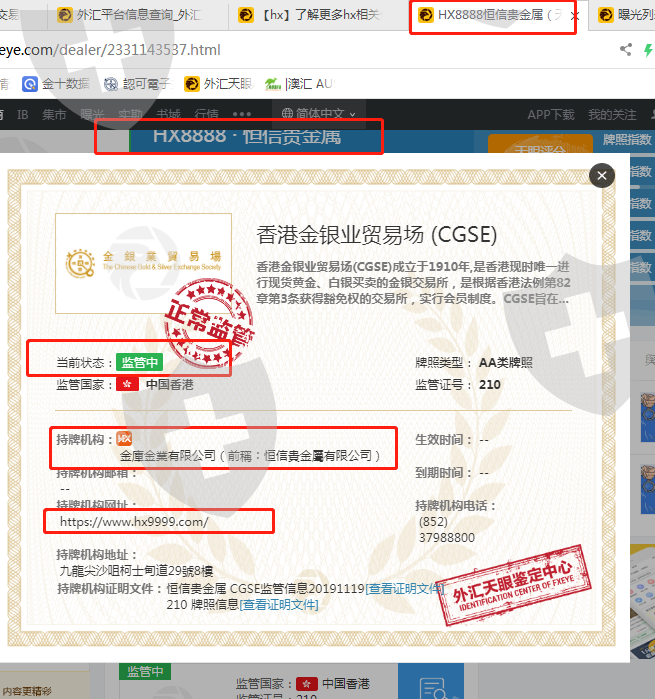Open first 查看证明文件 link after CGSE监管信息20191119

(405, 588)
